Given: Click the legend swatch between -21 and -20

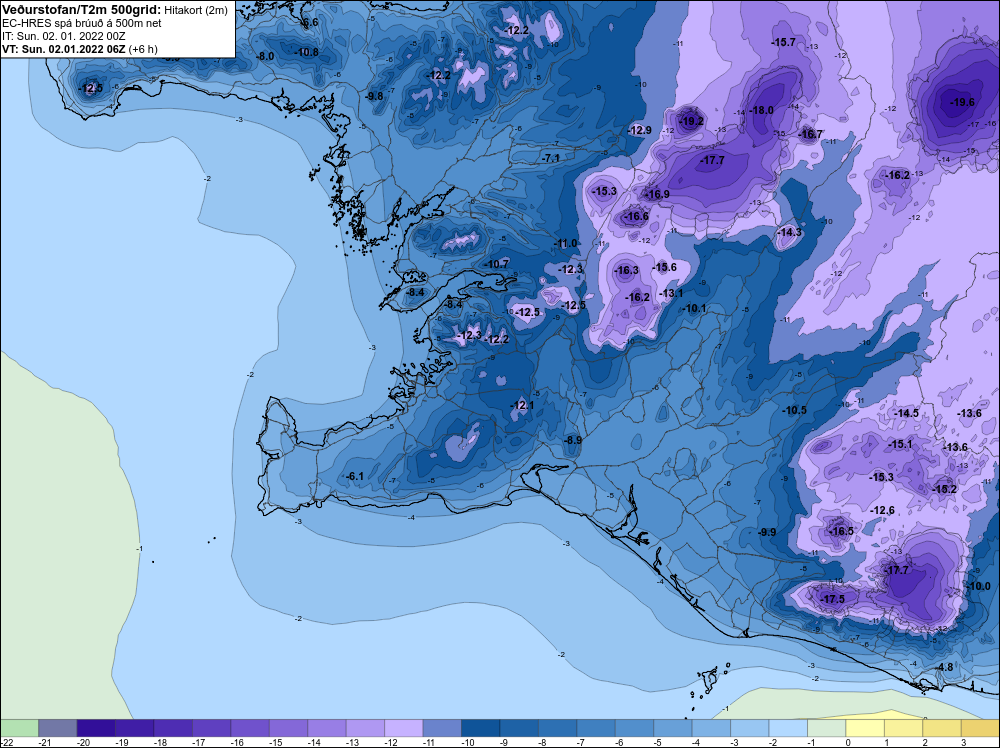Looking at the screenshot, I should [x=57, y=728].
